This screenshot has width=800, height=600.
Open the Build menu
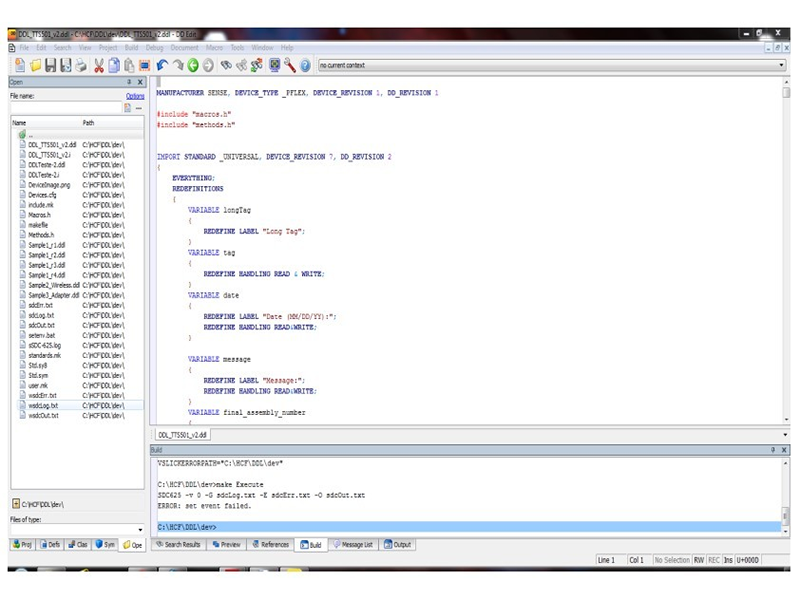click(x=131, y=47)
